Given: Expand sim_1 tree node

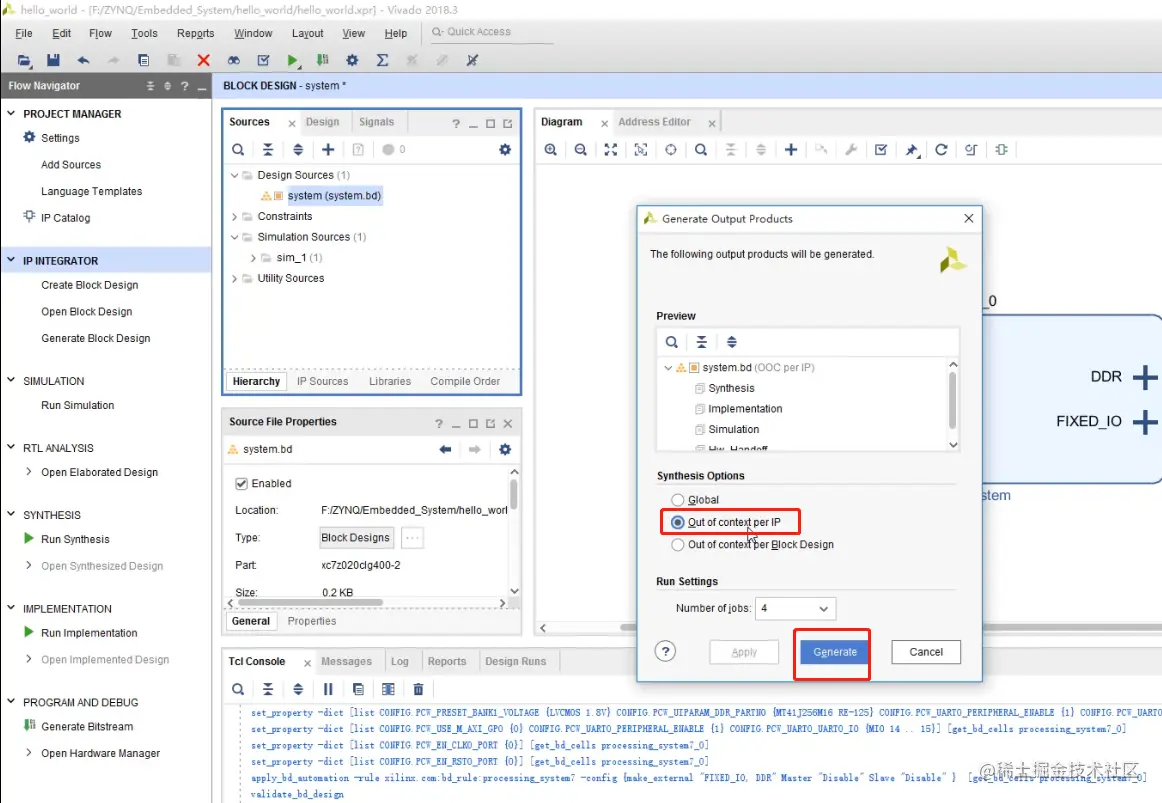Looking at the screenshot, I should coord(253,259).
